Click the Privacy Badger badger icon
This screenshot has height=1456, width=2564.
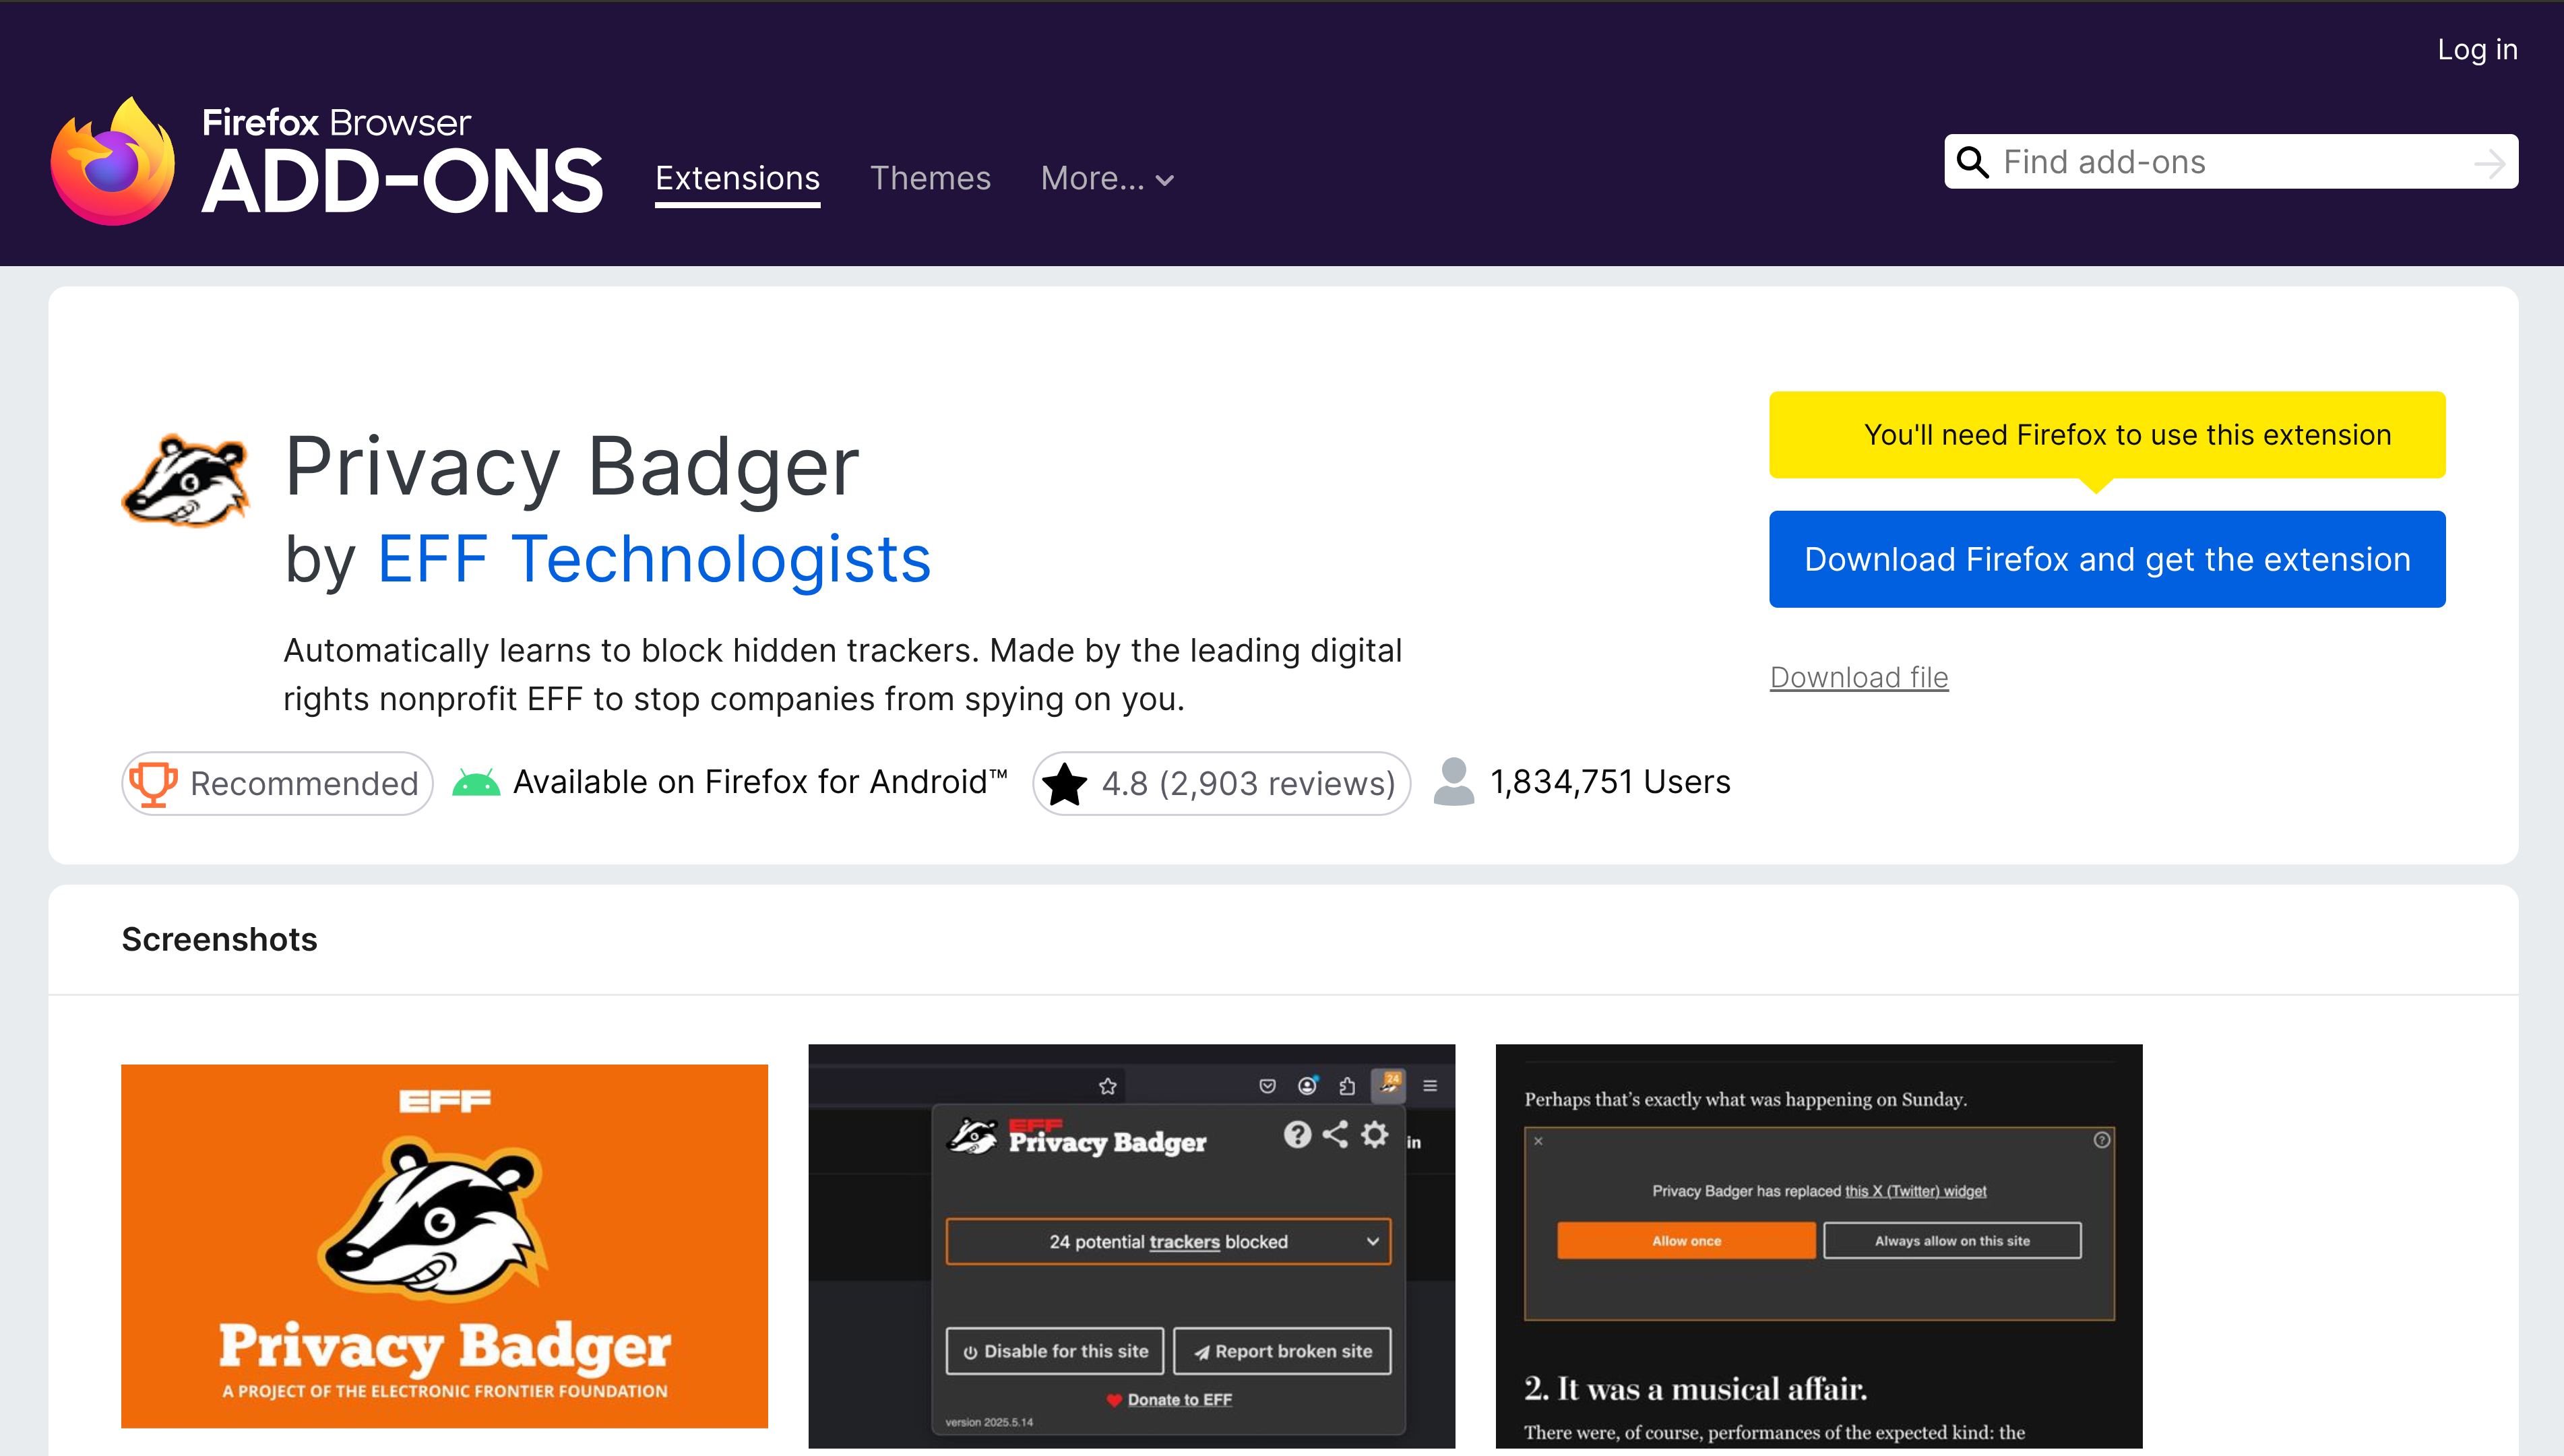click(x=186, y=480)
